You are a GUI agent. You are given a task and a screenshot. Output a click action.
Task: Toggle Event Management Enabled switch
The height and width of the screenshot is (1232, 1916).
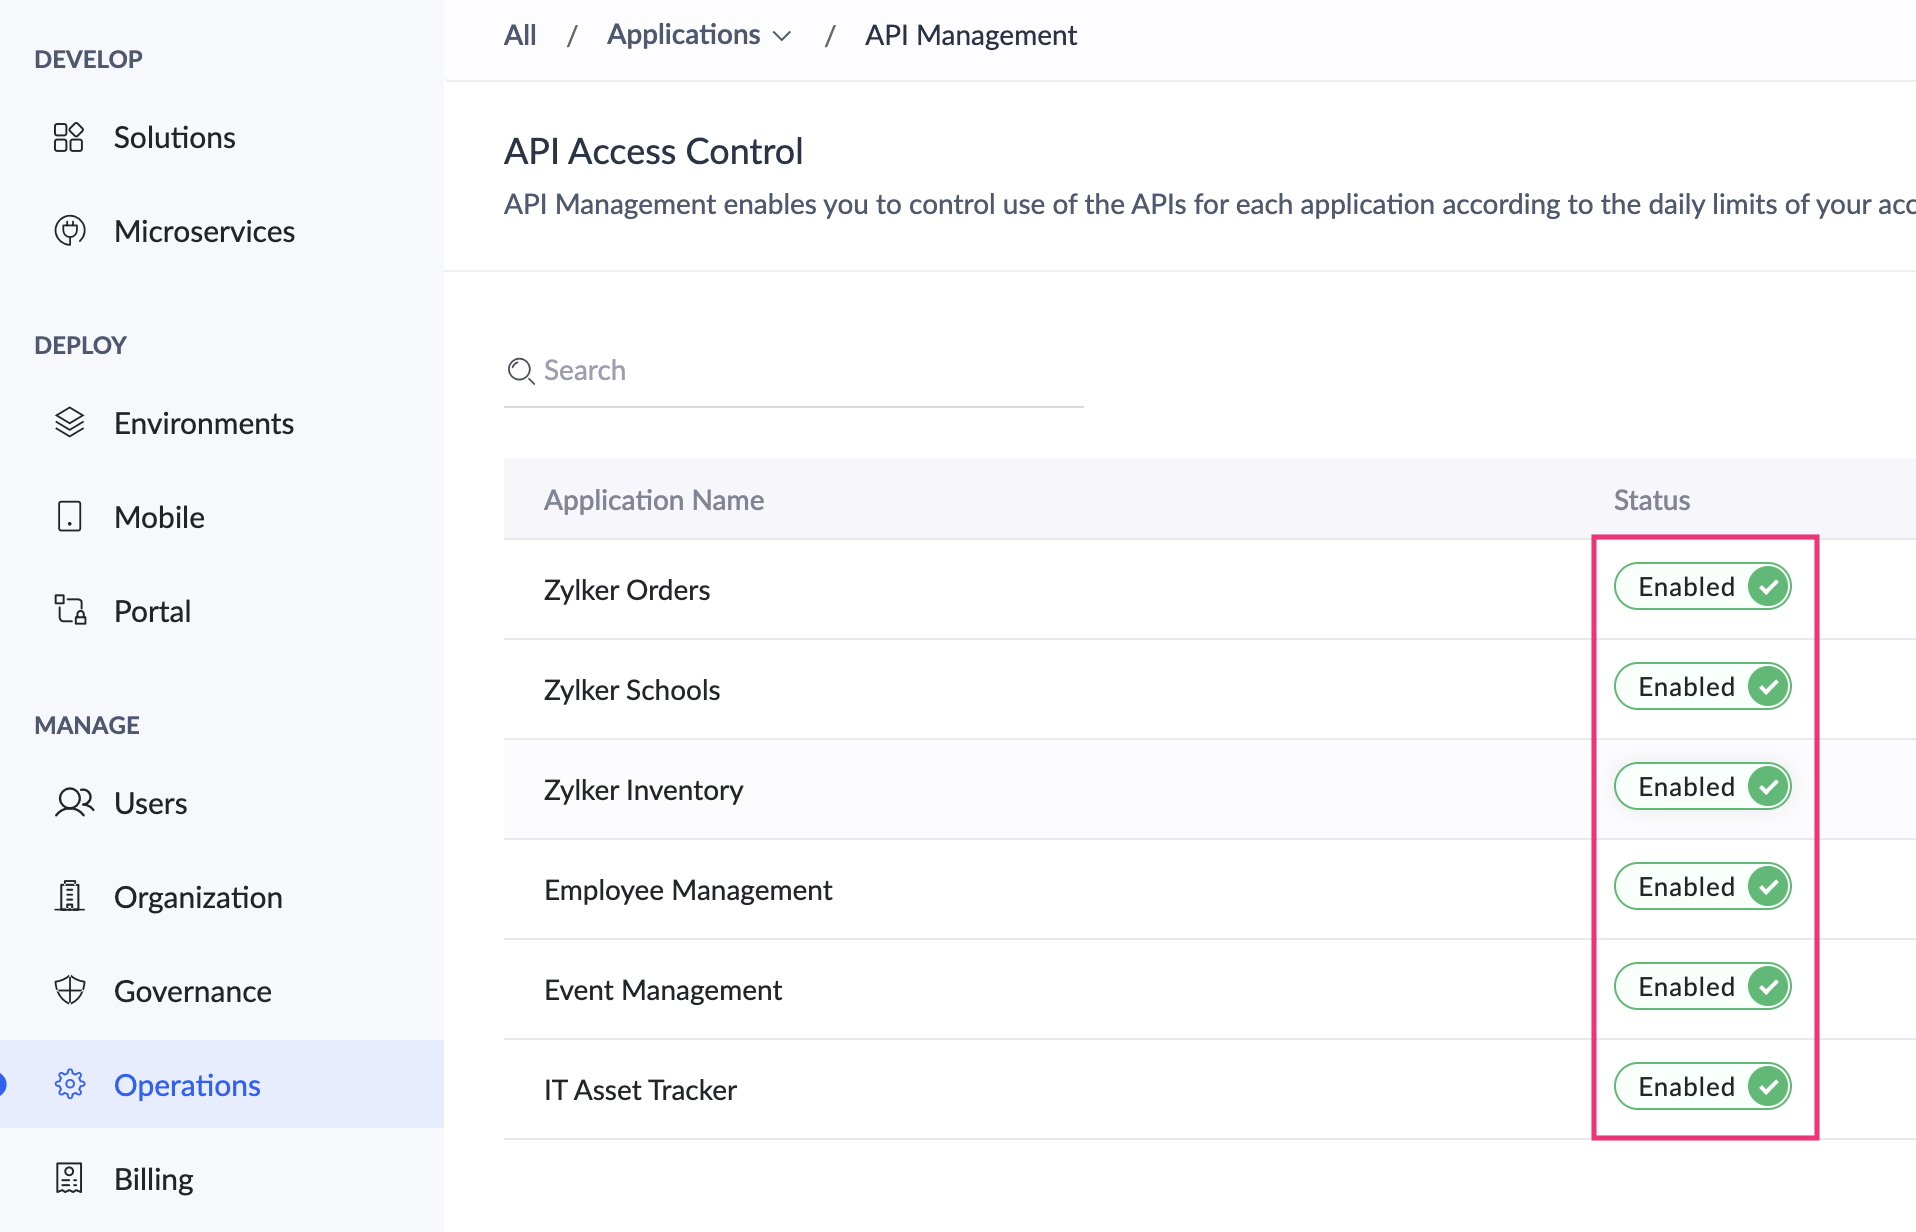coord(1703,986)
